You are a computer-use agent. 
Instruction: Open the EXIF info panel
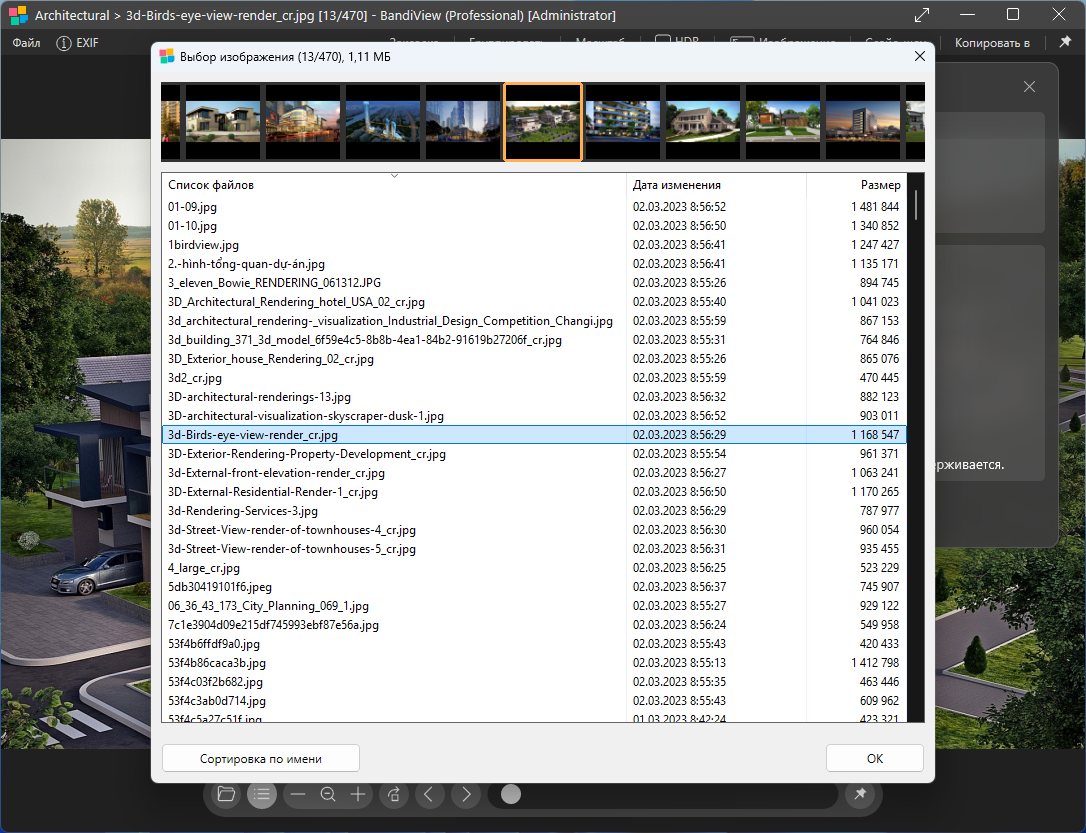[x=77, y=43]
